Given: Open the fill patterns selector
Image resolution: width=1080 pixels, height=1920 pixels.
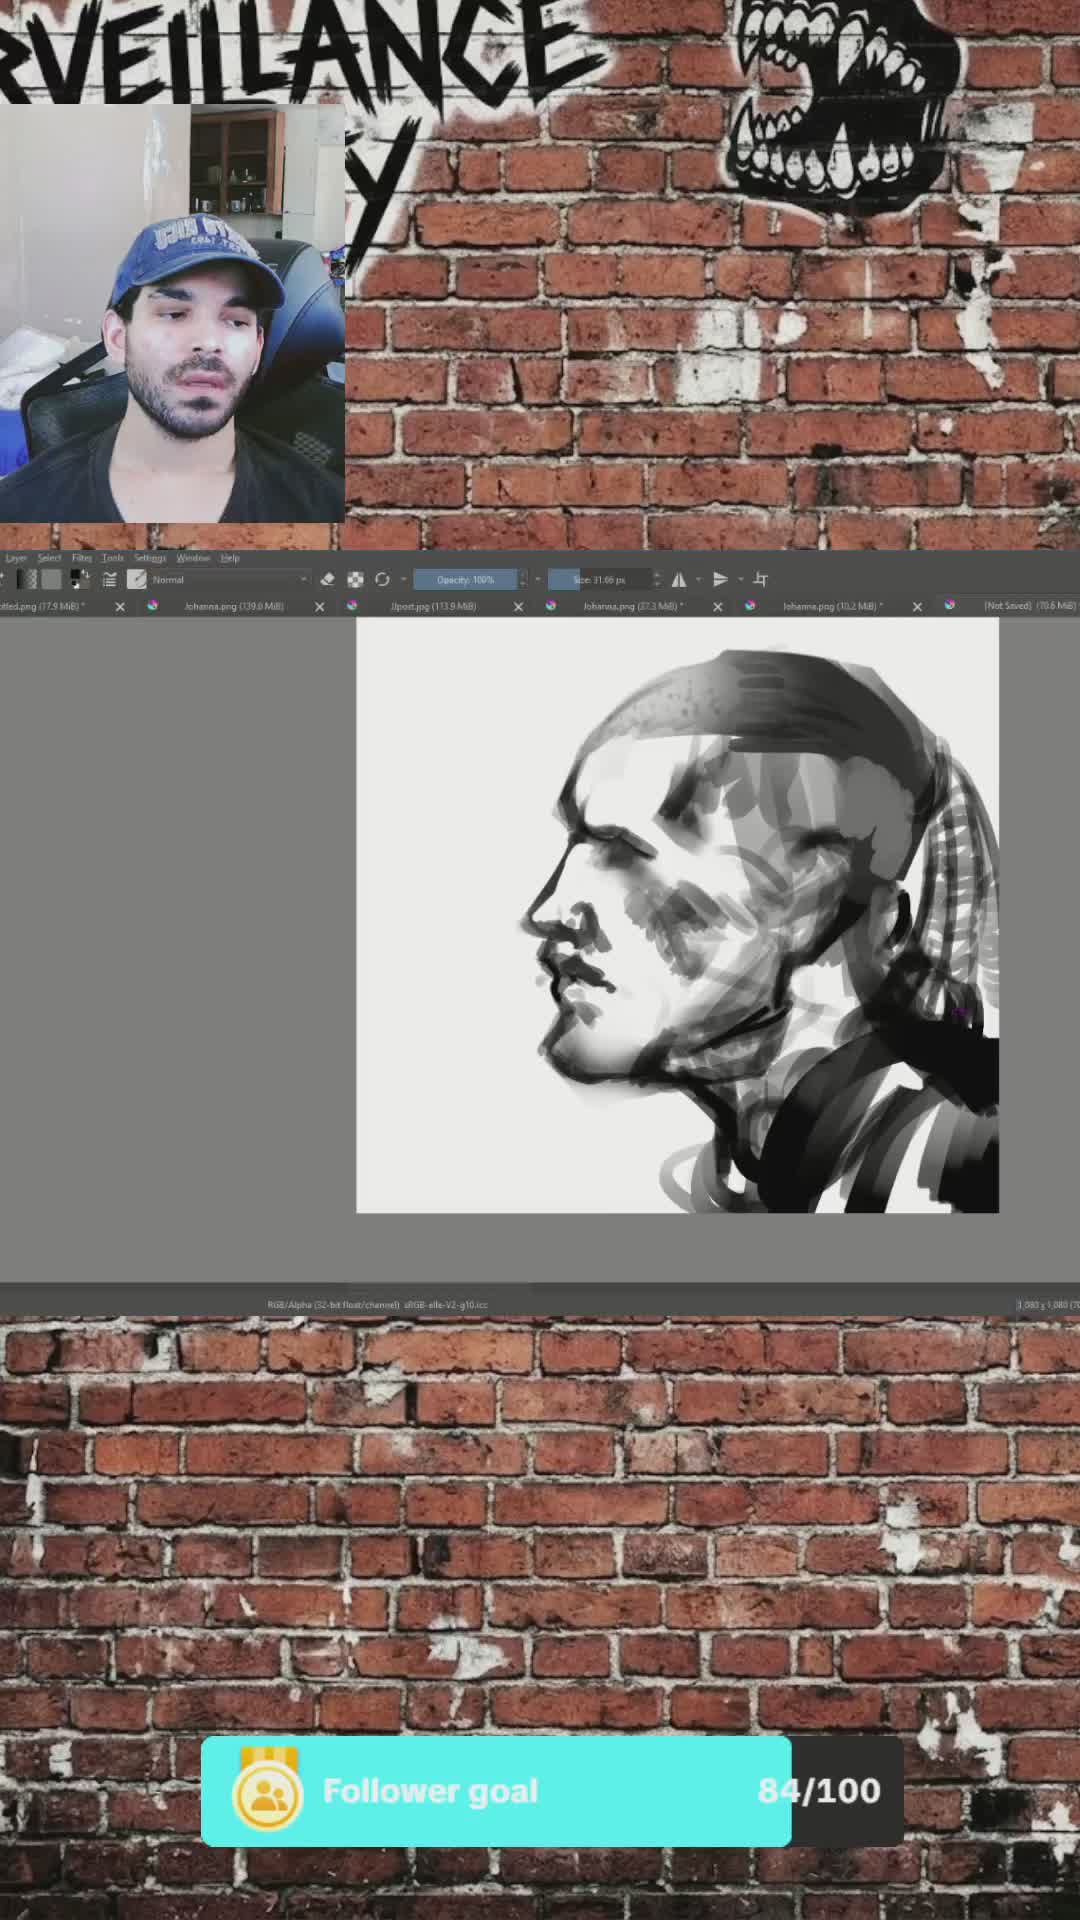Looking at the screenshot, I should [52, 579].
